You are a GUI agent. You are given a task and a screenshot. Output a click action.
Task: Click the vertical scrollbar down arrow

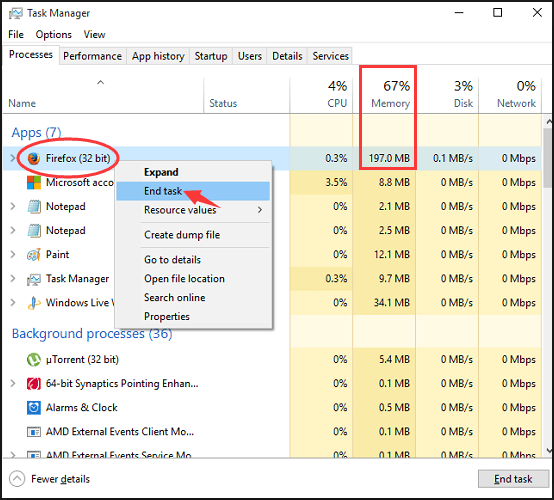(x=549, y=451)
